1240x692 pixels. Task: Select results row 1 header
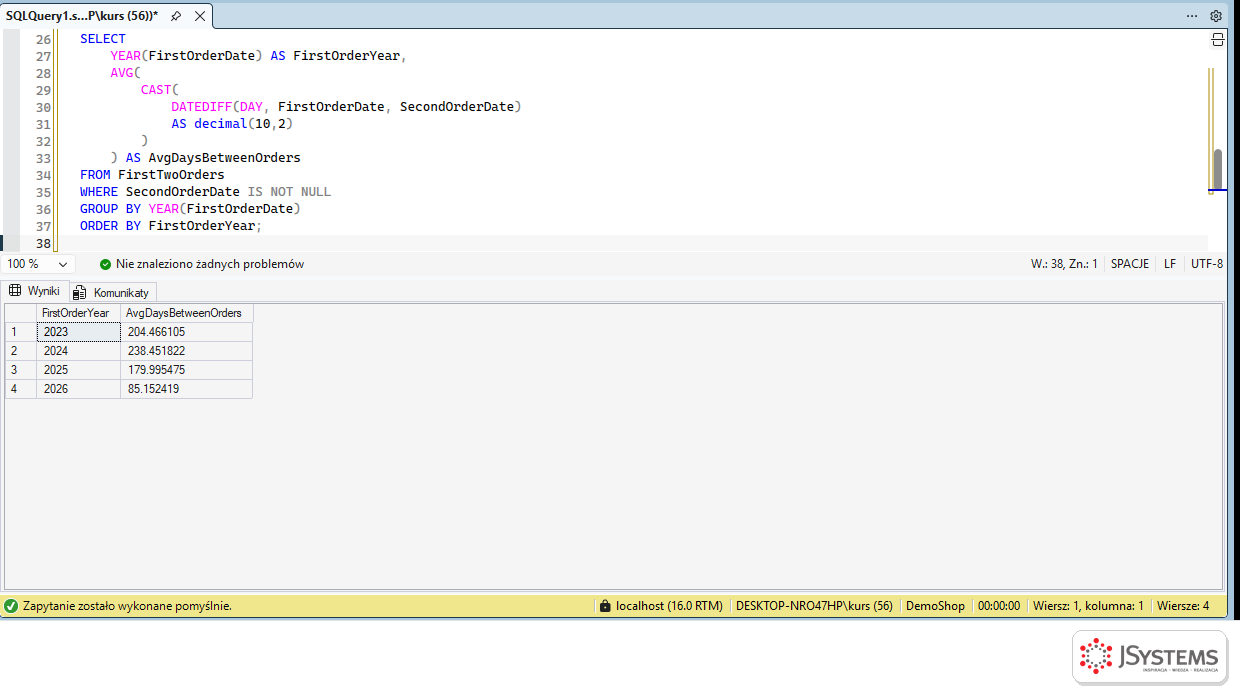[21, 332]
